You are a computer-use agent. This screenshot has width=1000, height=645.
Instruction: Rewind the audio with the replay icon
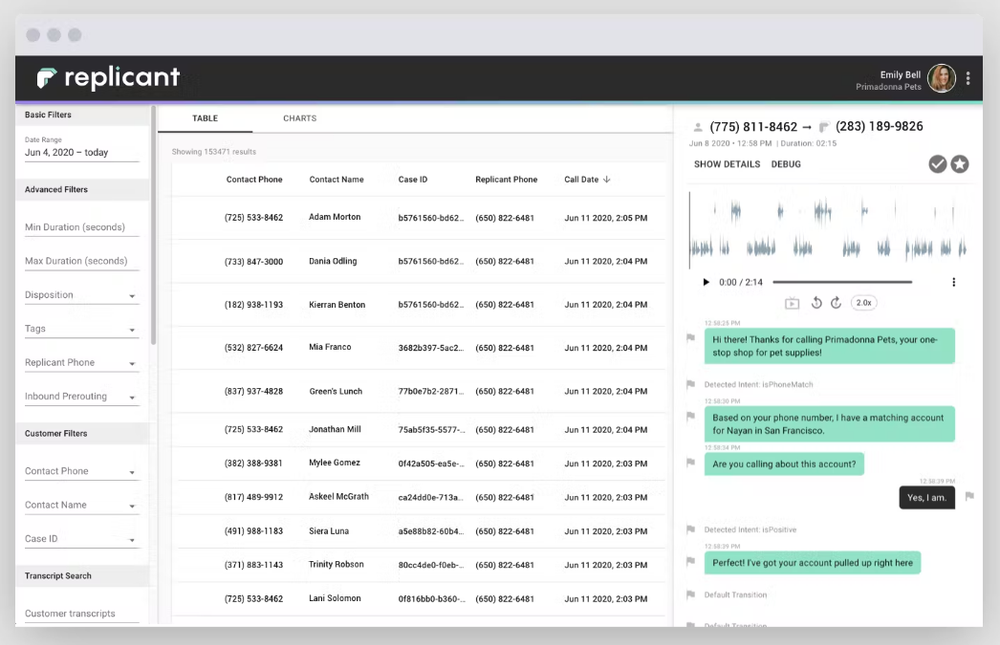817,302
